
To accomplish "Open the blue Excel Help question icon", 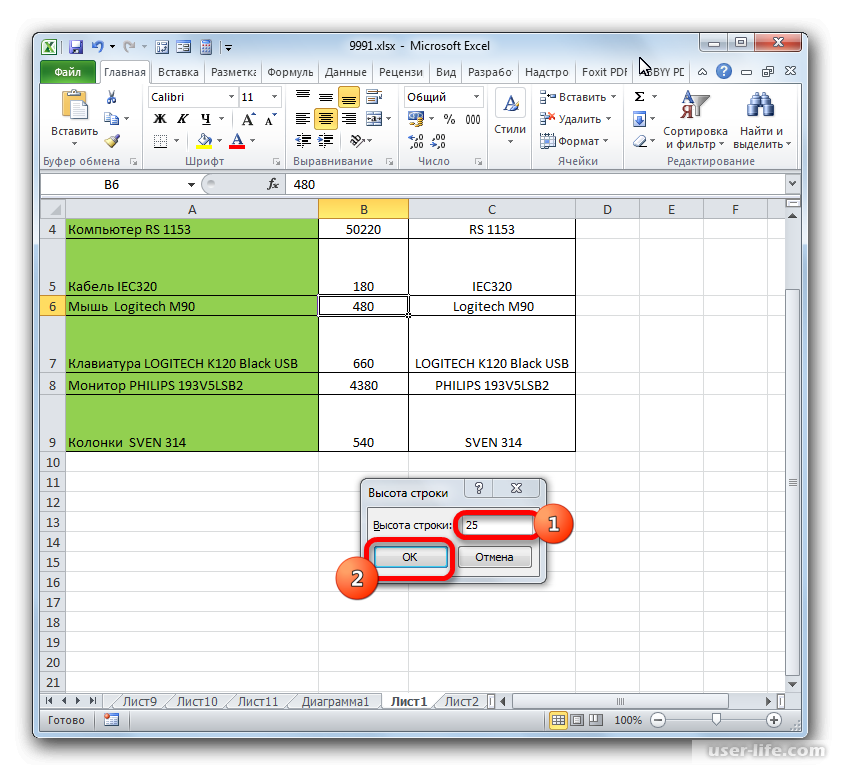I will pyautogui.click(x=724, y=71).
